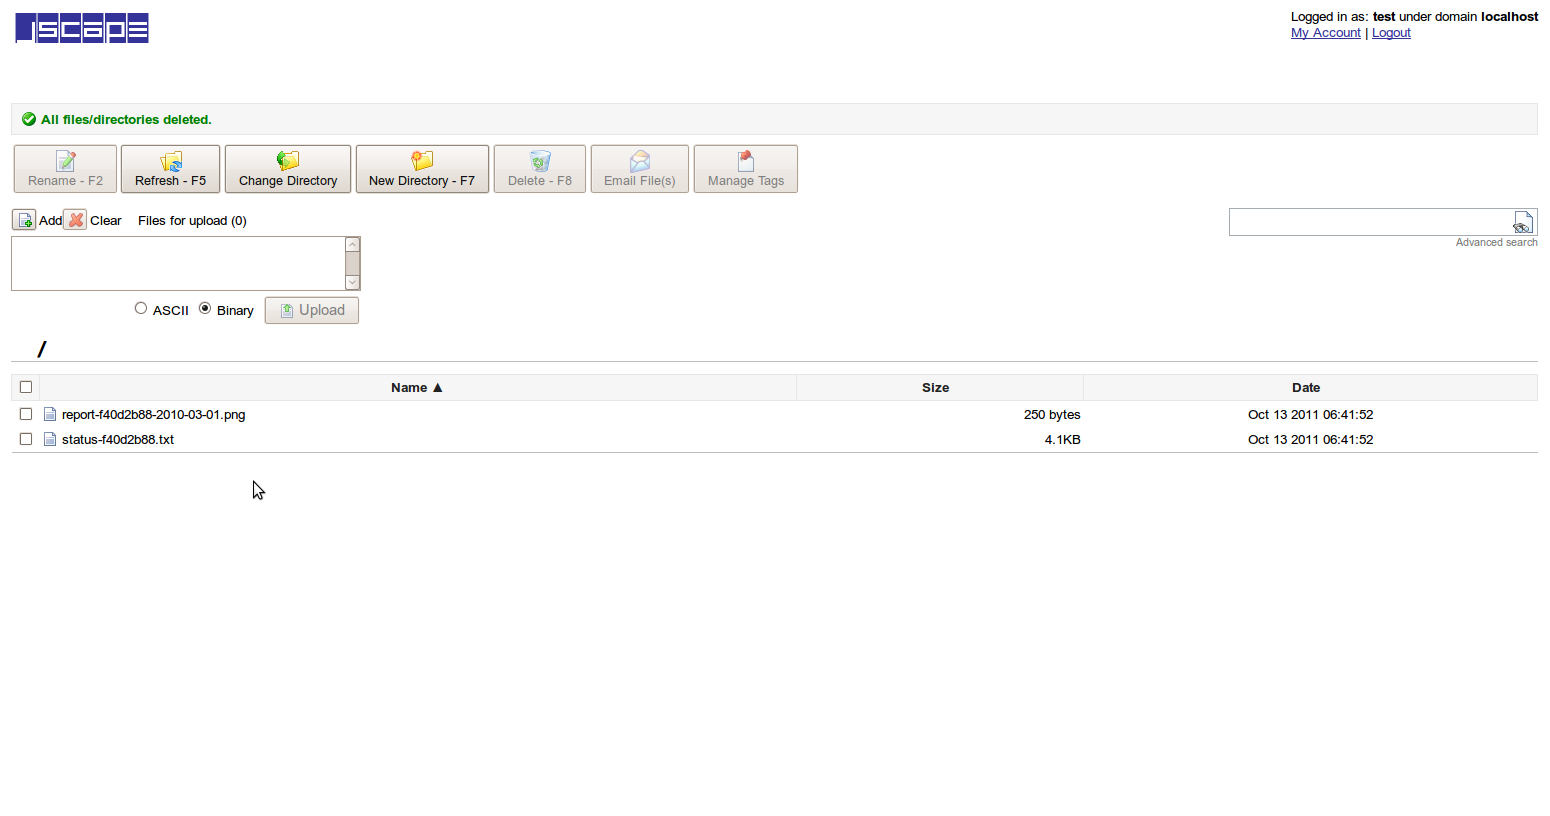Click the upload list scrollbar down arrow
This screenshot has height=816, width=1550.
[352, 283]
